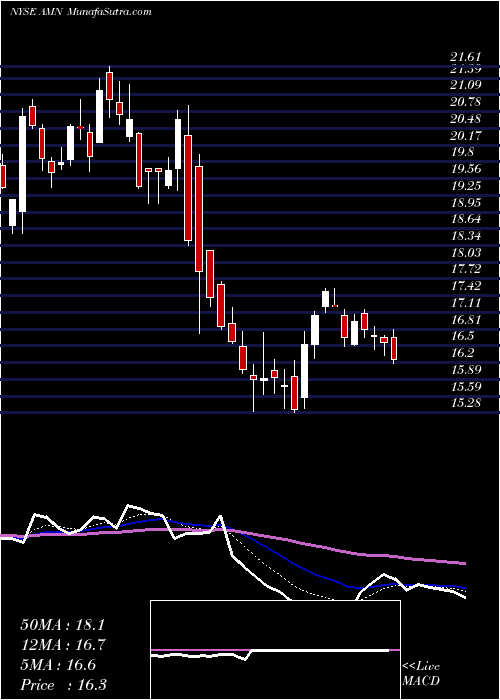The height and width of the screenshot is (700, 500).
Task: Select the 19.8 price axis label
Action: pyautogui.click(x=462, y=152)
